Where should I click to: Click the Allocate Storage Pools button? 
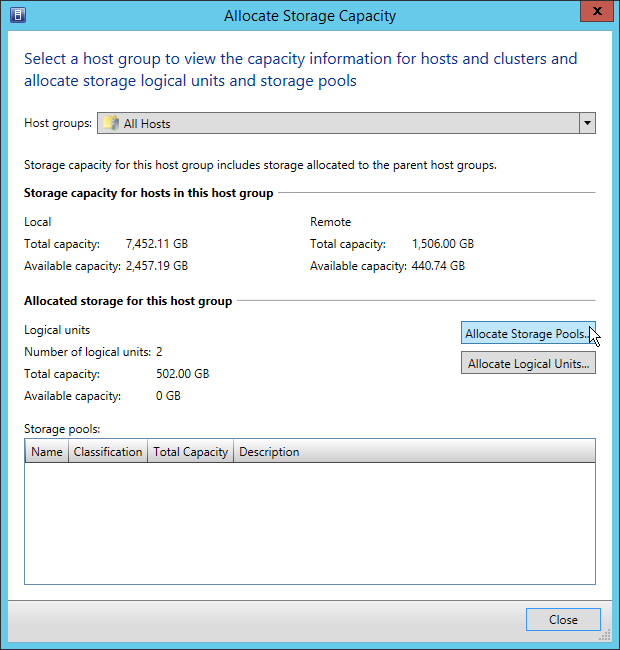coord(527,334)
